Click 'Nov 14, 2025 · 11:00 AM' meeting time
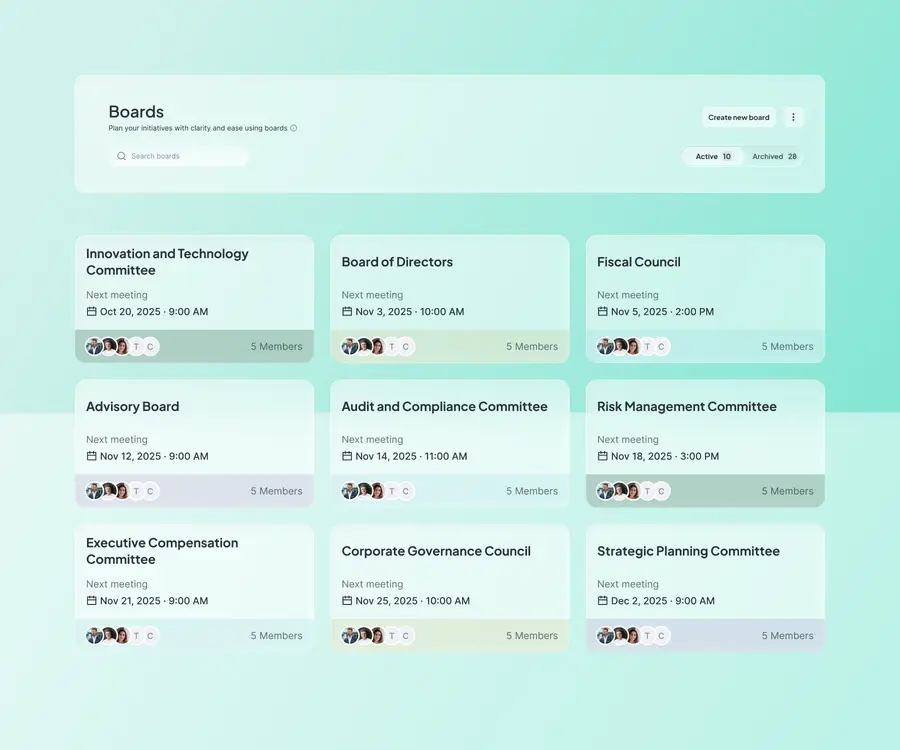The width and height of the screenshot is (900, 750). pos(411,456)
